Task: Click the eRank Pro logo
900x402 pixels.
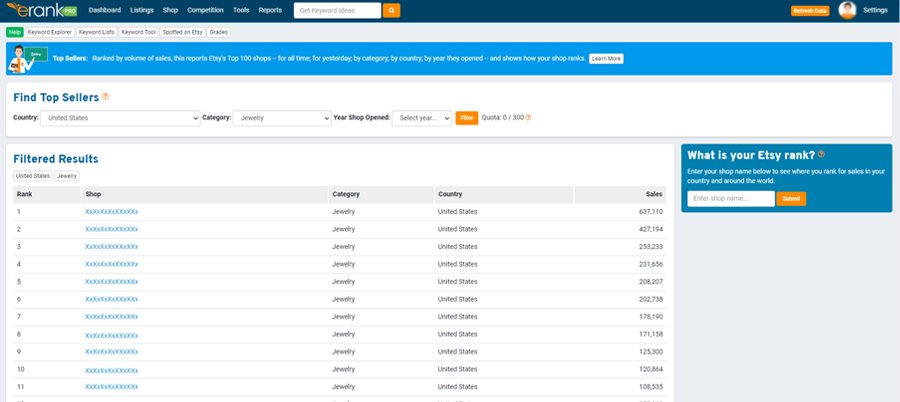Action: click(41, 10)
